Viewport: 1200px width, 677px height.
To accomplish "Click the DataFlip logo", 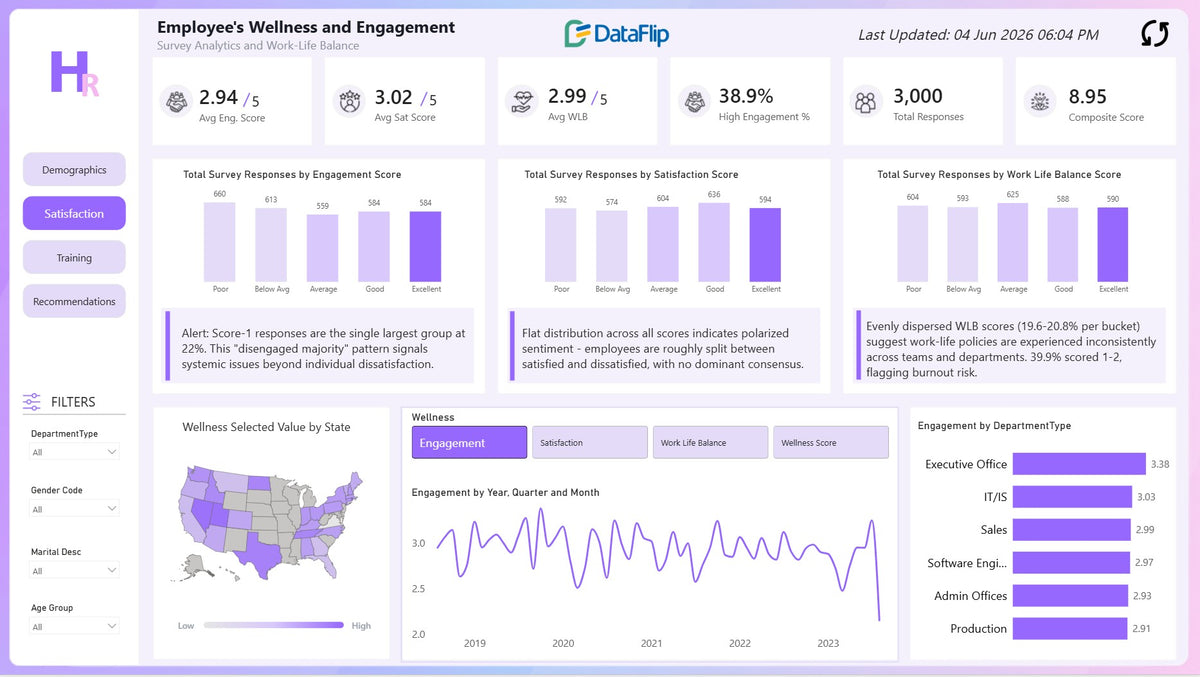I will click(x=616, y=34).
